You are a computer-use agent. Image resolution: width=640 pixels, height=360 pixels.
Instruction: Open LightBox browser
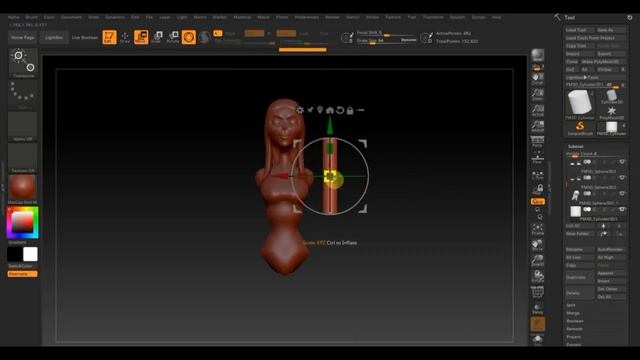54,37
